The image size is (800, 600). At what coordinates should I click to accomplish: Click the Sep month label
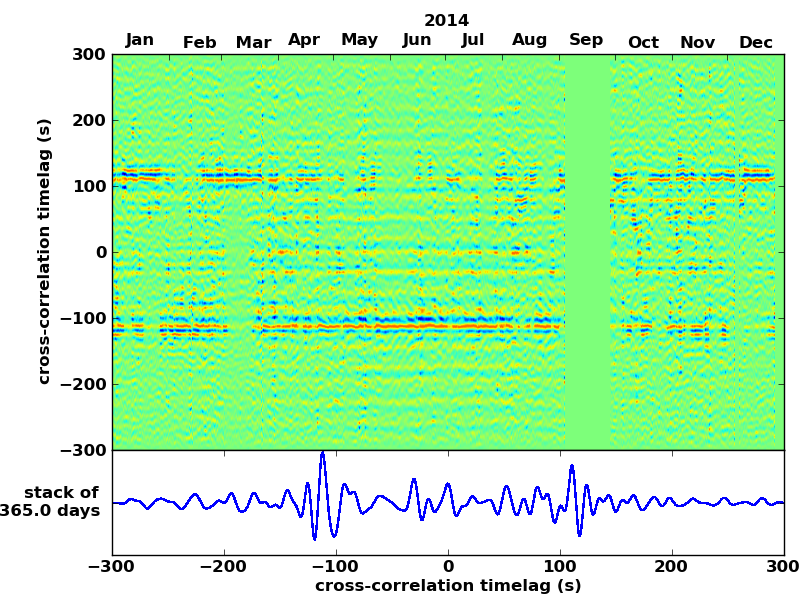586,40
